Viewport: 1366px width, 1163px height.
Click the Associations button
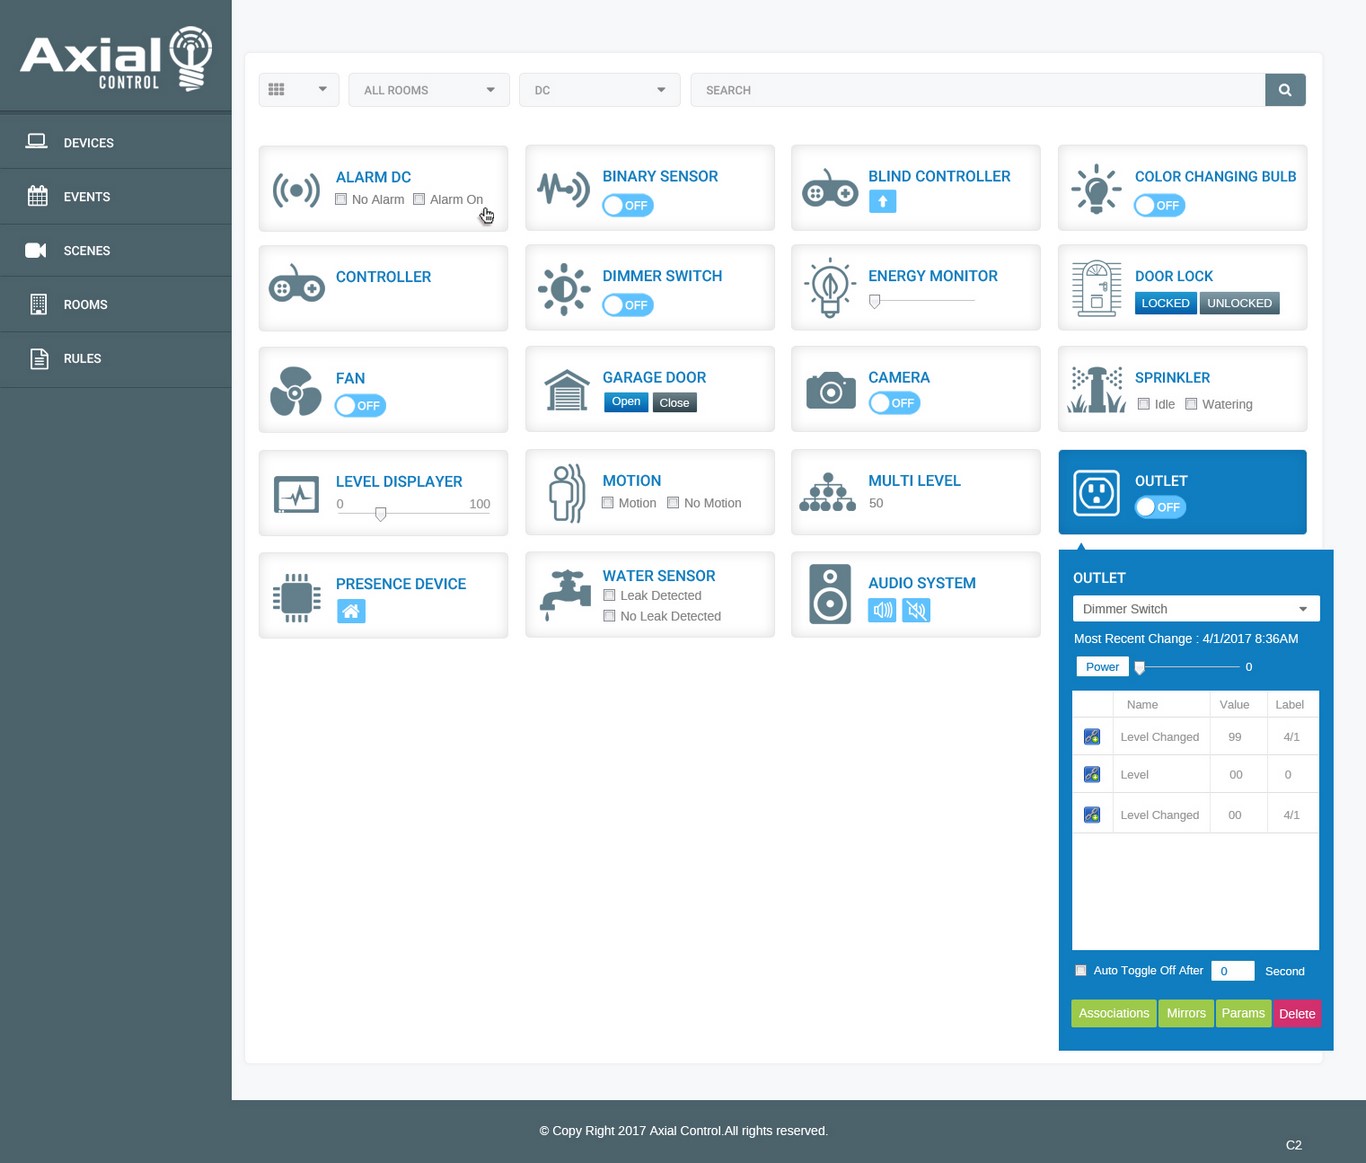pos(1113,1013)
